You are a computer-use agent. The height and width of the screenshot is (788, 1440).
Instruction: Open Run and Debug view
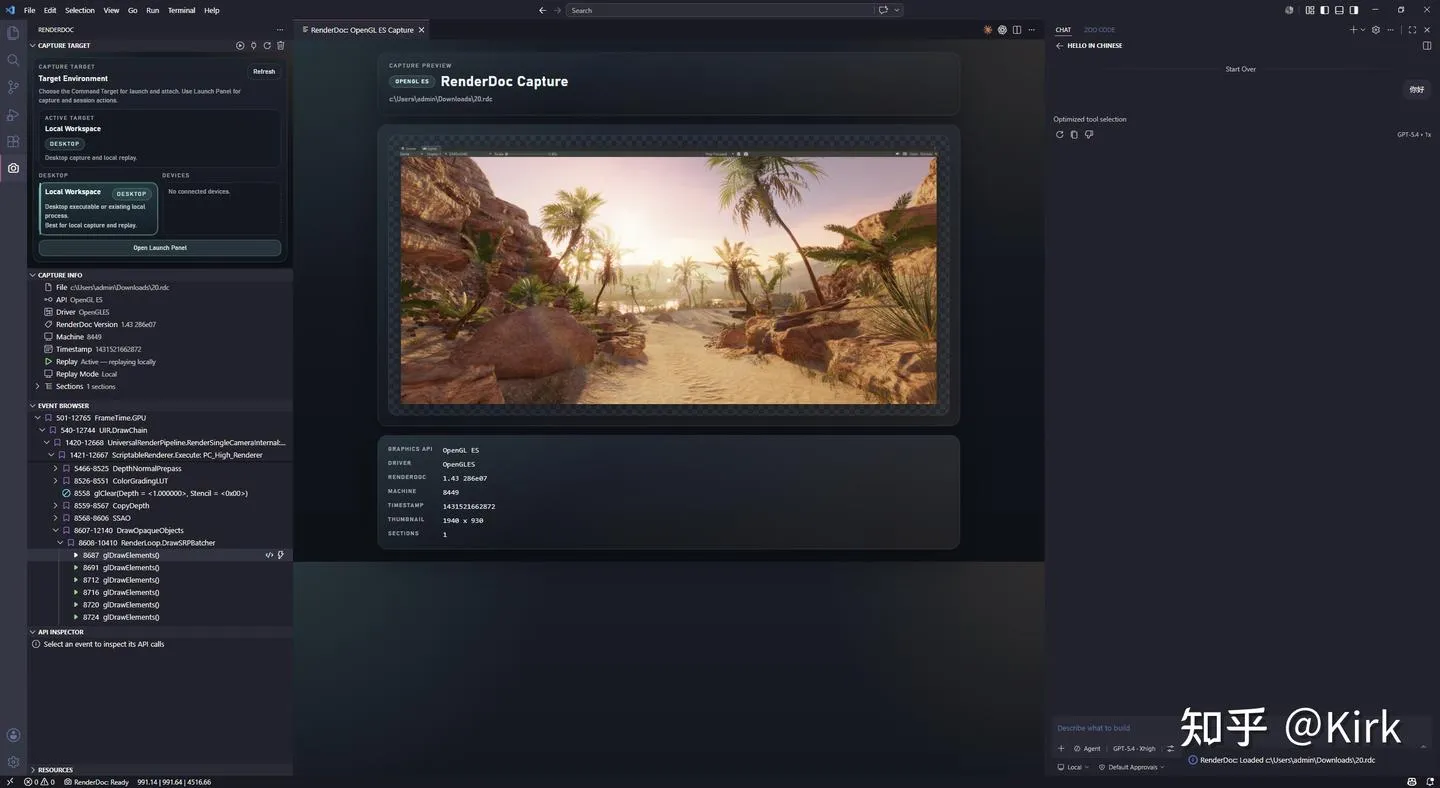(13, 115)
